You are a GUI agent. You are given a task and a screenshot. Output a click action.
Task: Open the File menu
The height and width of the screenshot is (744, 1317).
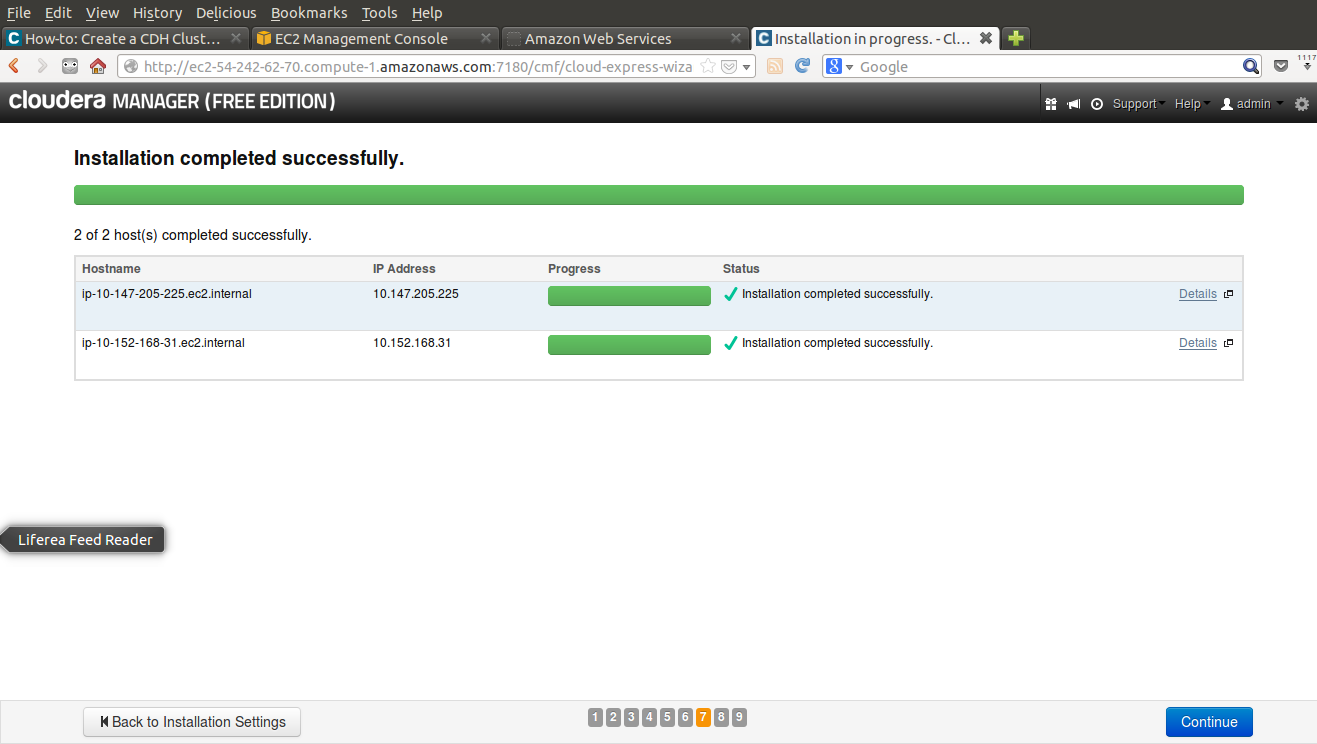(18, 12)
